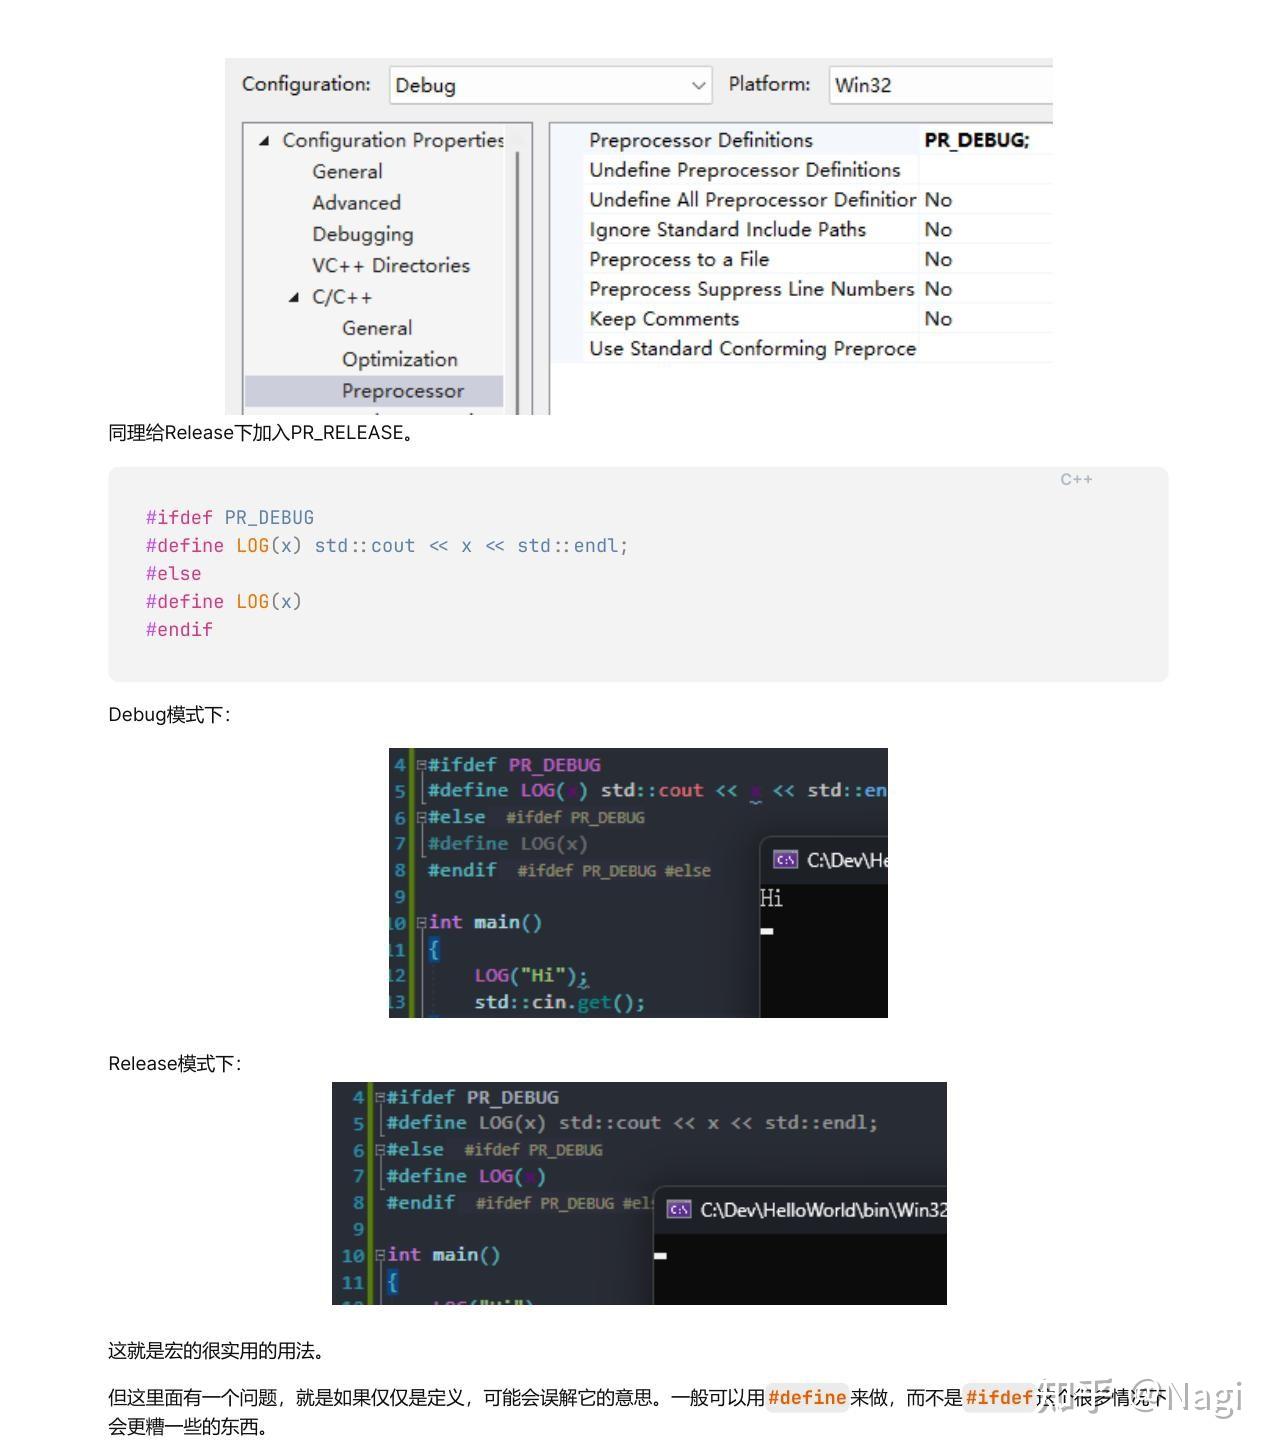Viewport: 1275px width, 1452px height.
Task: Edit the PR_DEBUG Preprocessor Definitions value
Action: pos(980,140)
